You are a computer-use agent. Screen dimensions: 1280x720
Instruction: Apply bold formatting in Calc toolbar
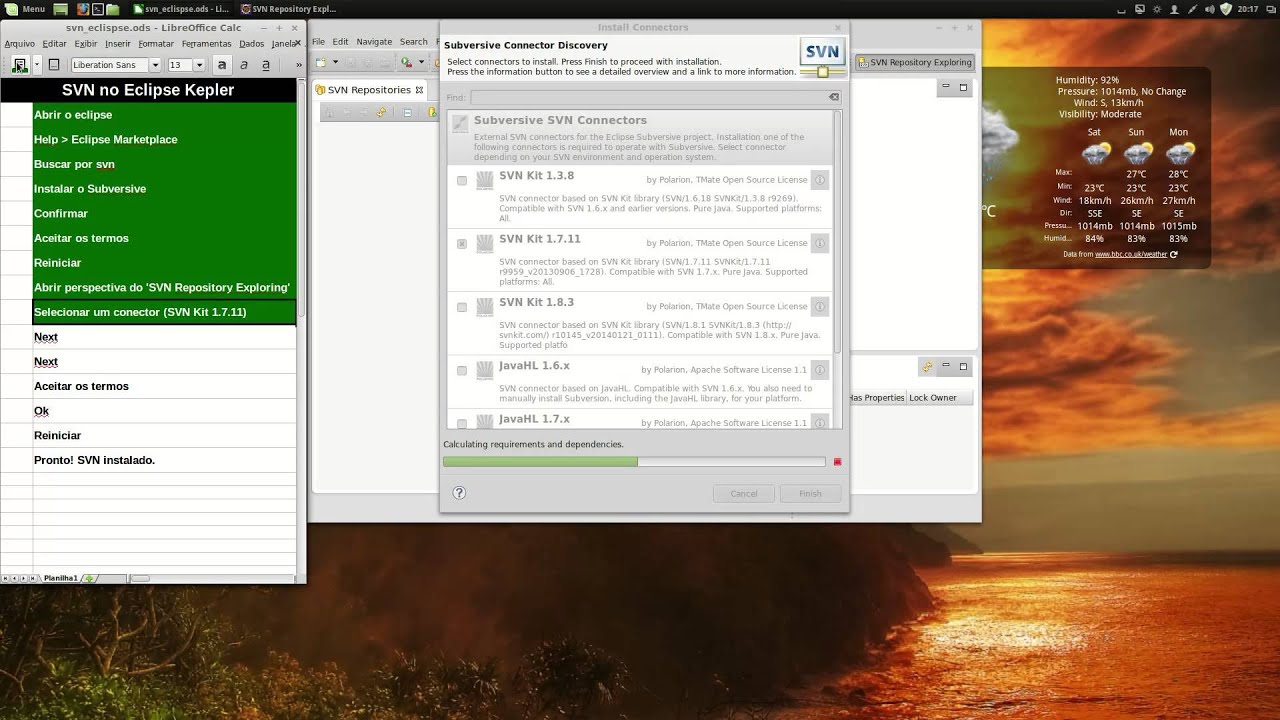pyautogui.click(x=222, y=65)
